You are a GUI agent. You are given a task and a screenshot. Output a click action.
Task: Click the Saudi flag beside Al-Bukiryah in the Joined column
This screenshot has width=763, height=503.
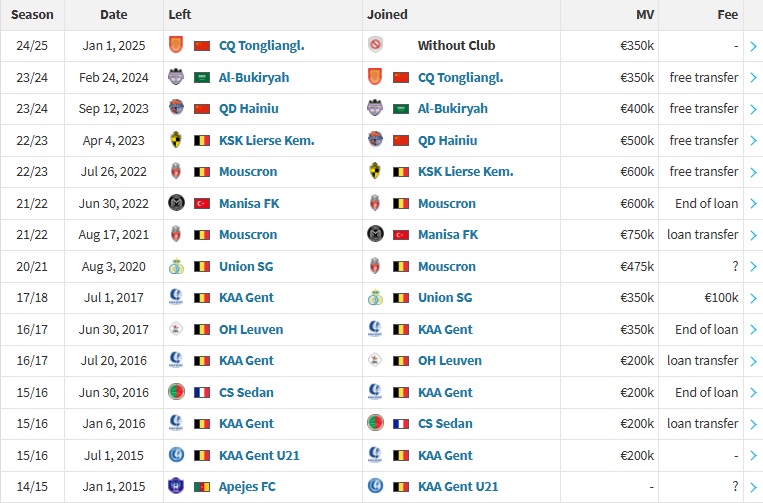(401, 109)
